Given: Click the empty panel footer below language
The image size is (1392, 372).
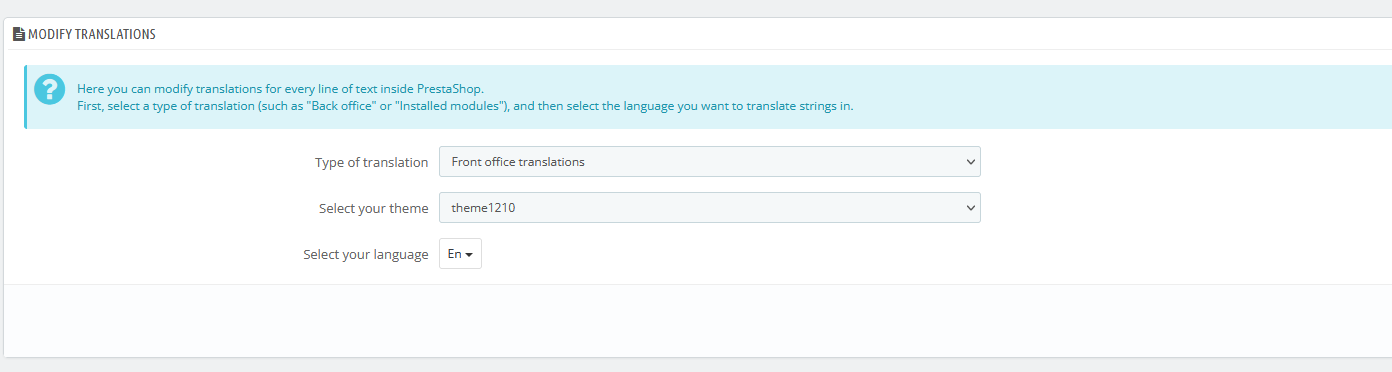Looking at the screenshot, I should (x=698, y=320).
